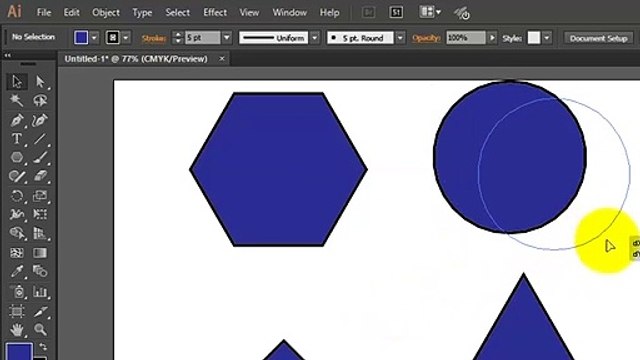
Task: Select the Direct Selection tool
Action: tap(40, 82)
